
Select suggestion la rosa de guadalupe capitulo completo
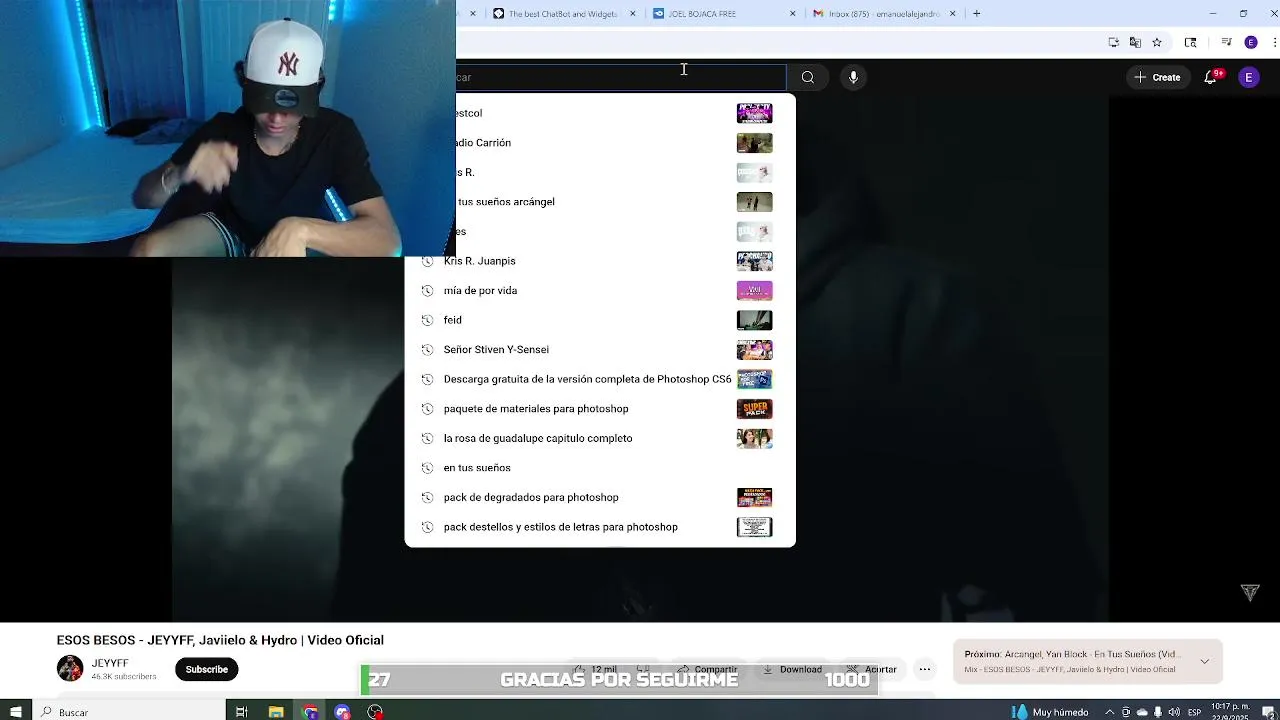click(600, 438)
